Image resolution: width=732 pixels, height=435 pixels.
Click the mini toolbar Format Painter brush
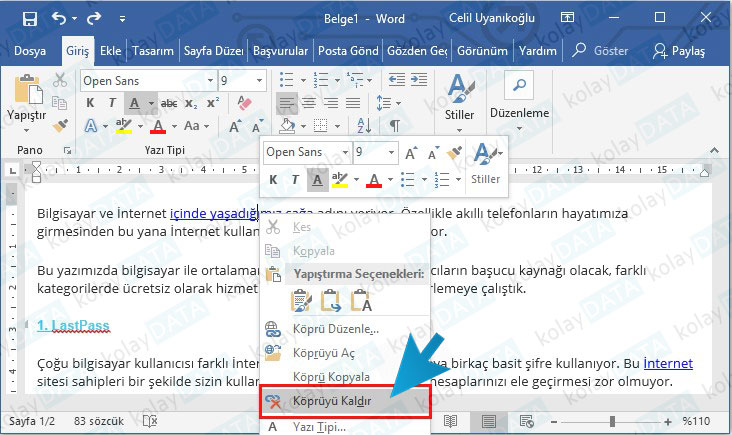pyautogui.click(x=454, y=153)
